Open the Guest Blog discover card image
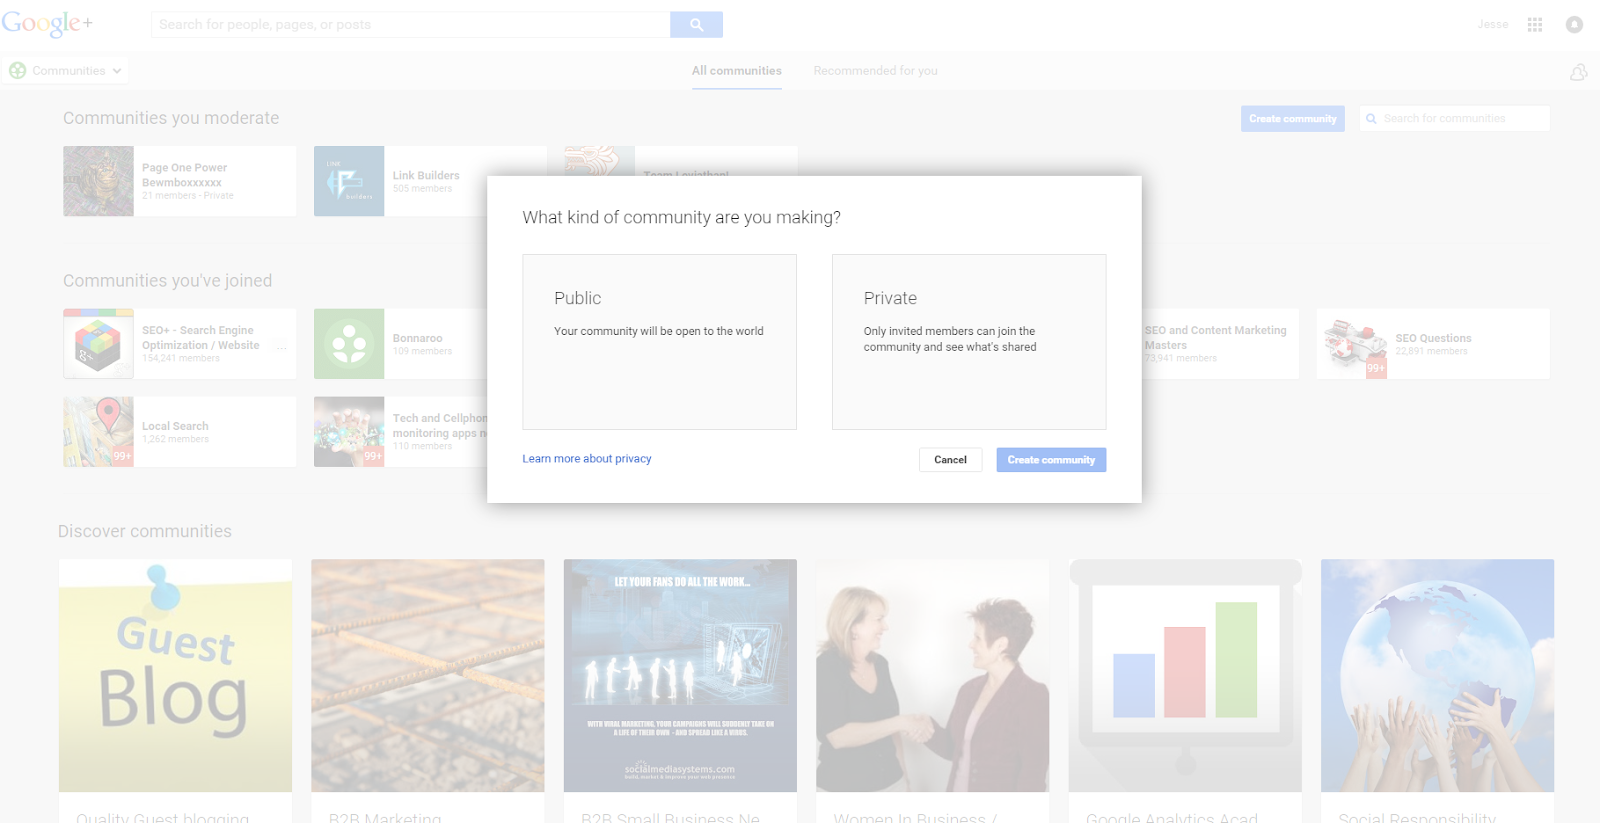The image size is (1600, 823). coord(175,676)
